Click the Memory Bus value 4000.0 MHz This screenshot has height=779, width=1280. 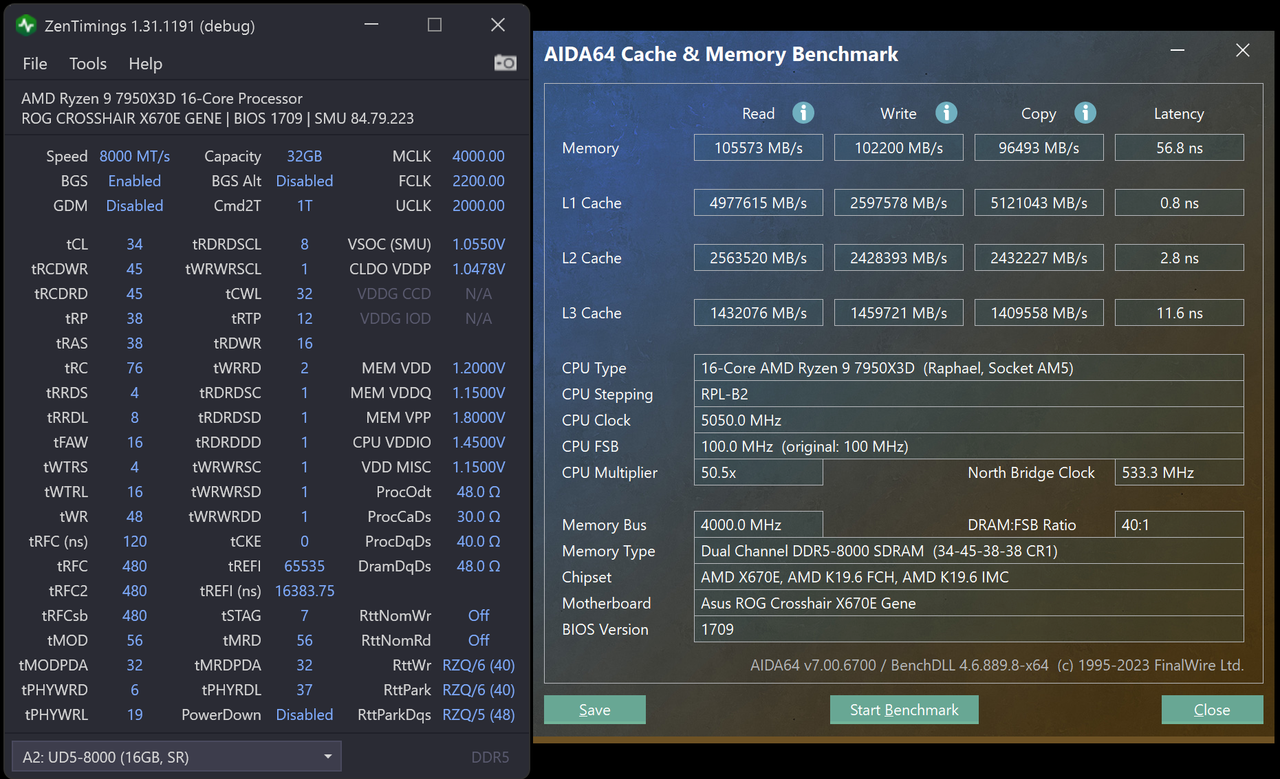759,525
